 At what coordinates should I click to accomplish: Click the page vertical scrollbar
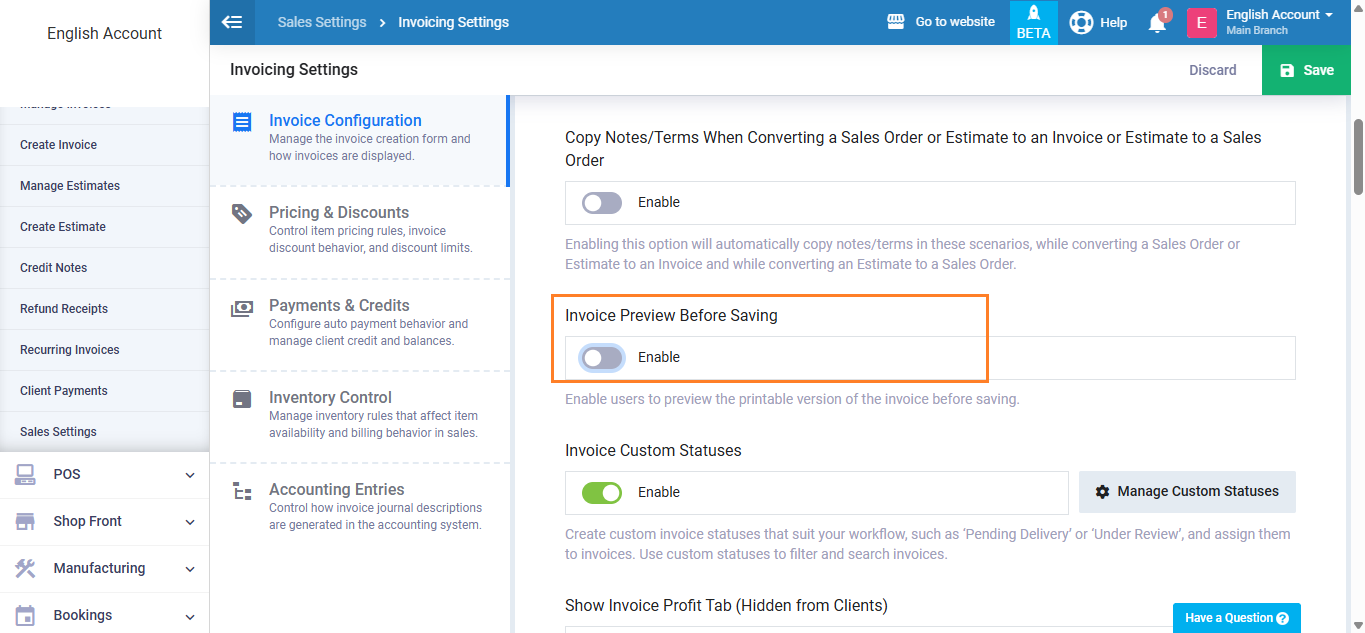click(x=1358, y=156)
